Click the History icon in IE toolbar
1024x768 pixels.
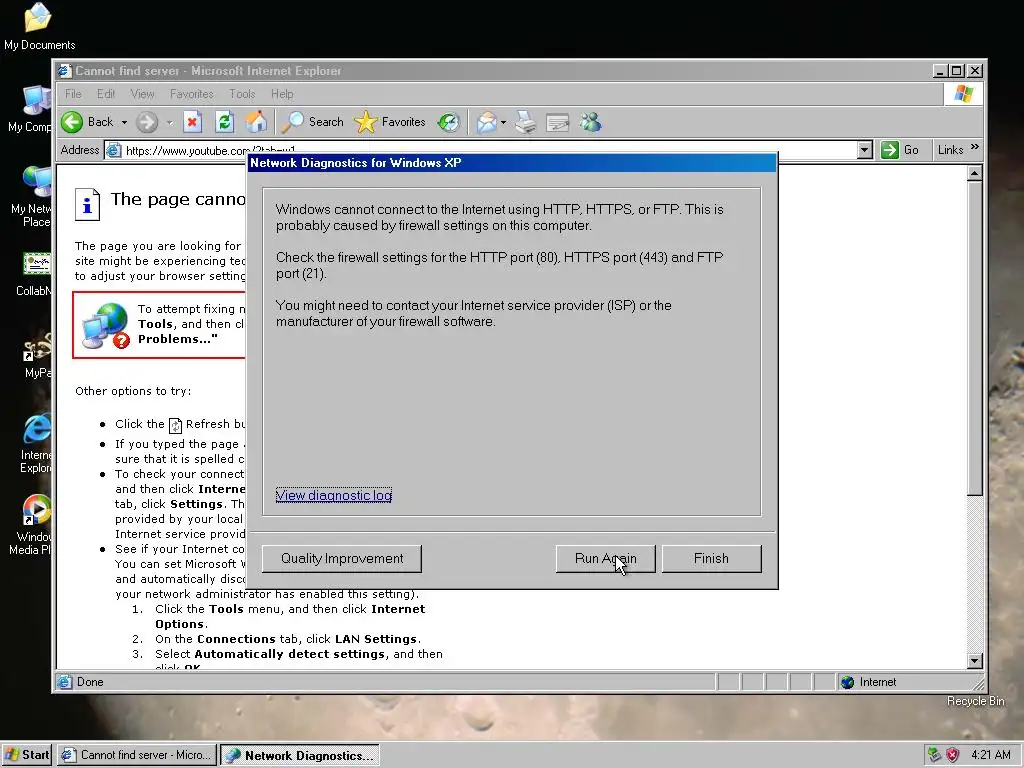pyautogui.click(x=449, y=122)
